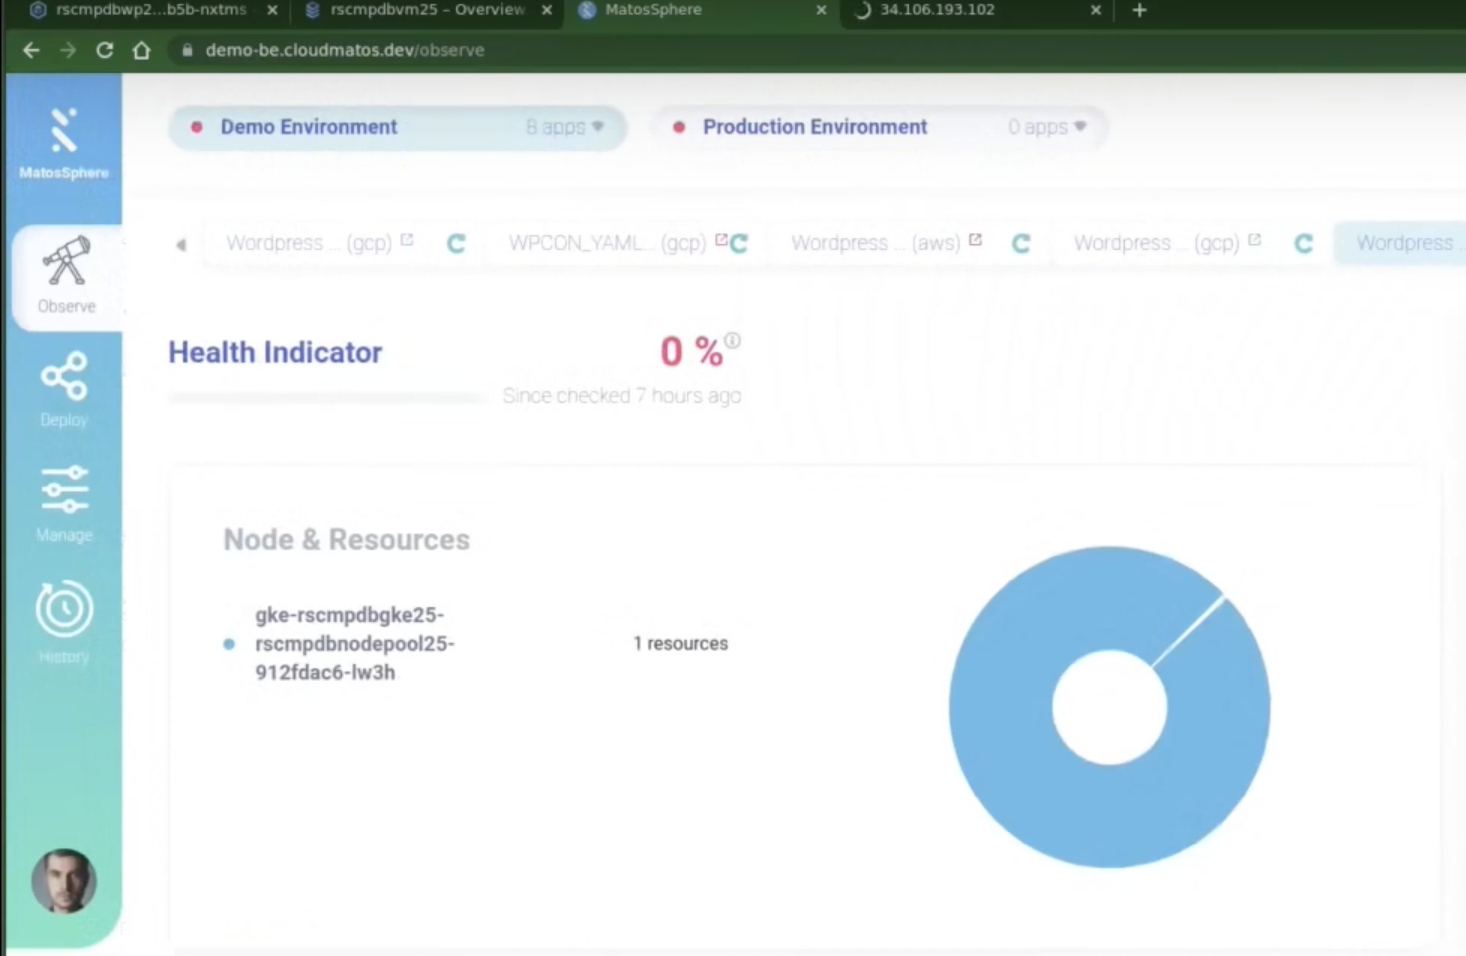Image resolution: width=1466 pixels, height=956 pixels.
Task: Close the MatosSphere browser tab
Action: pos(821,10)
